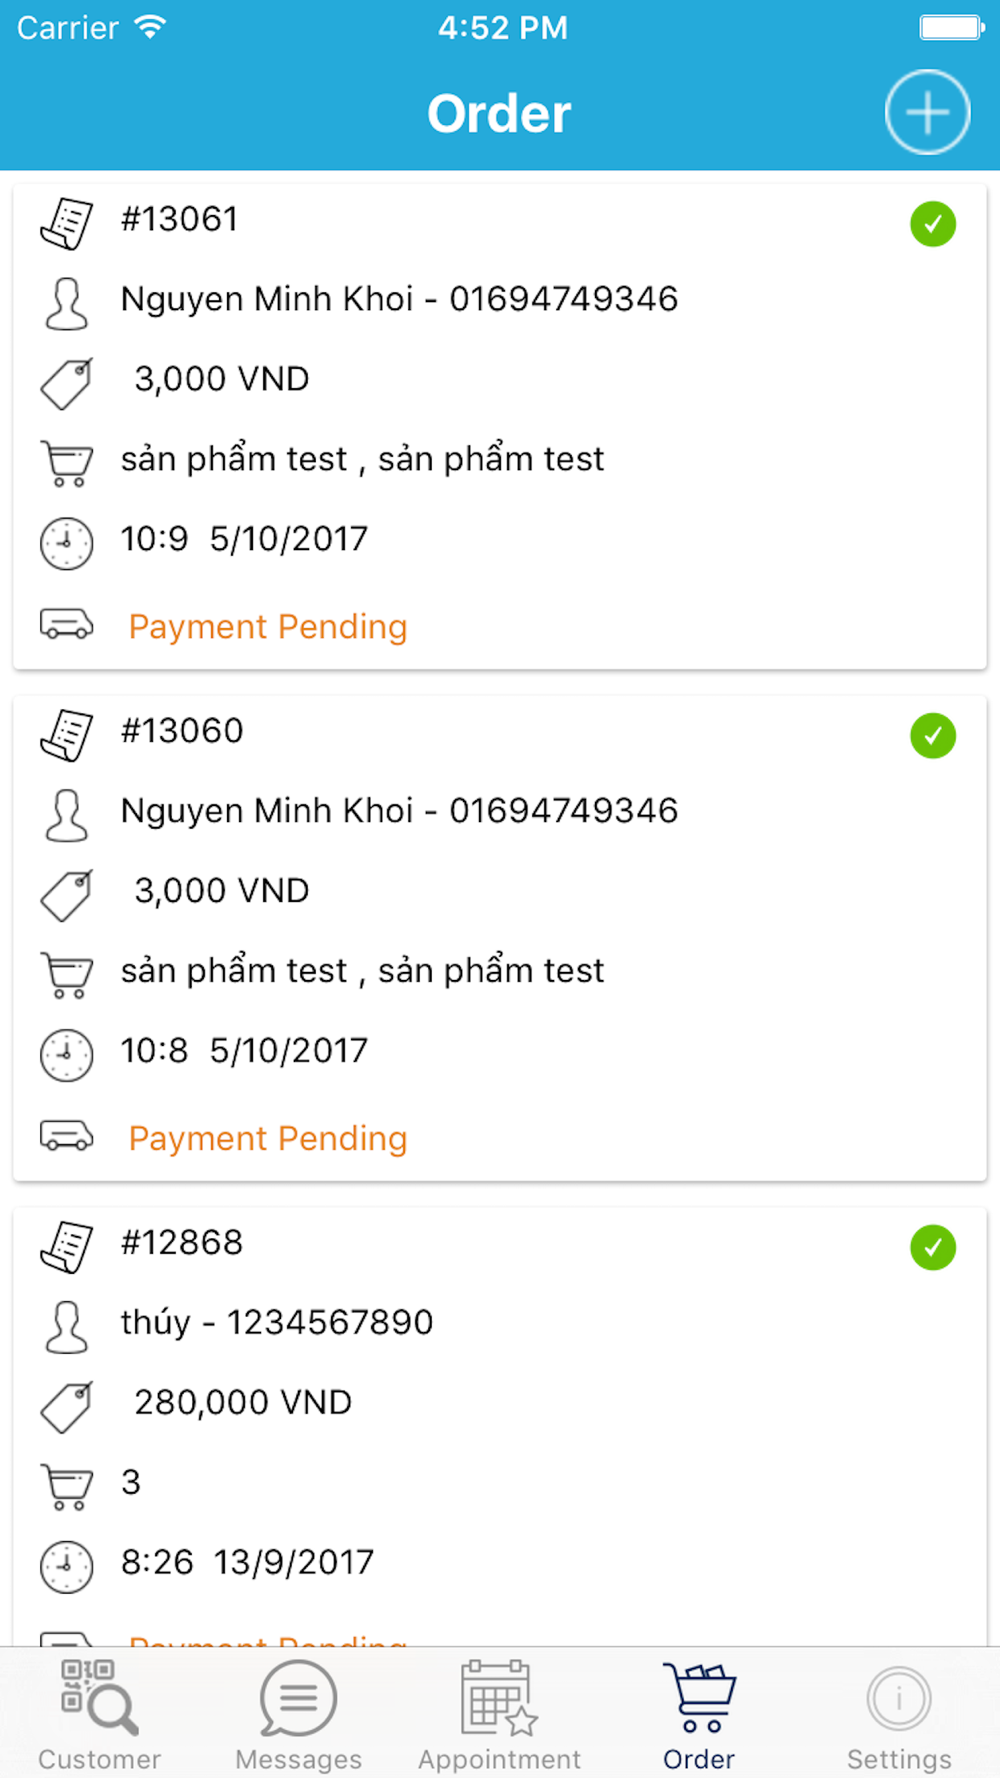Click the person icon beside thúy
Screen dimensions: 1000x1778
click(x=66, y=1327)
